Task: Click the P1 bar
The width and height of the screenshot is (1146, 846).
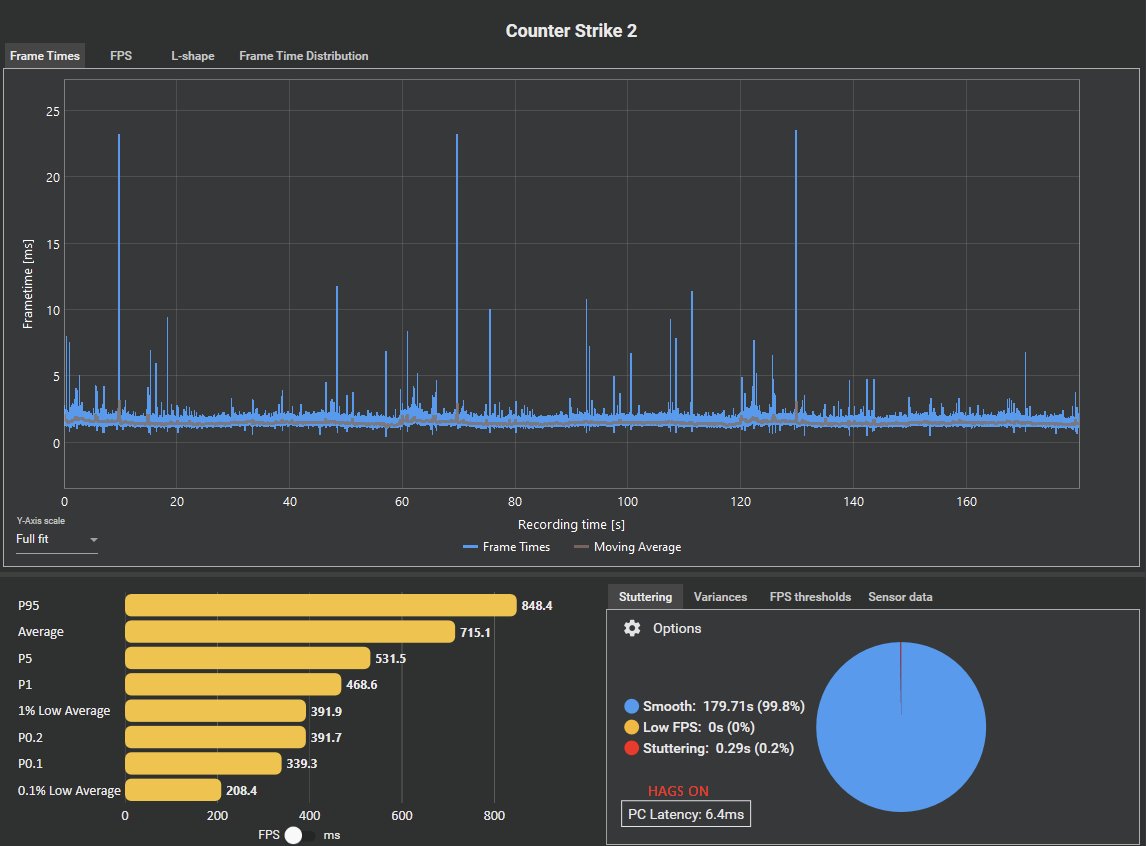Action: click(233, 685)
